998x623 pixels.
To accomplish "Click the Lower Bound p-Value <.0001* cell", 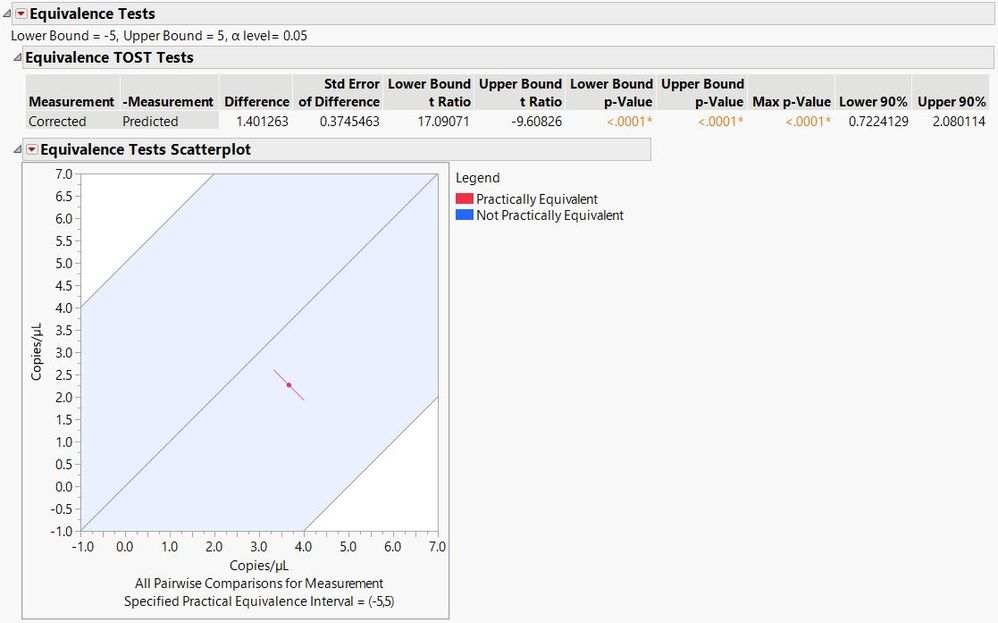I will tap(629, 122).
